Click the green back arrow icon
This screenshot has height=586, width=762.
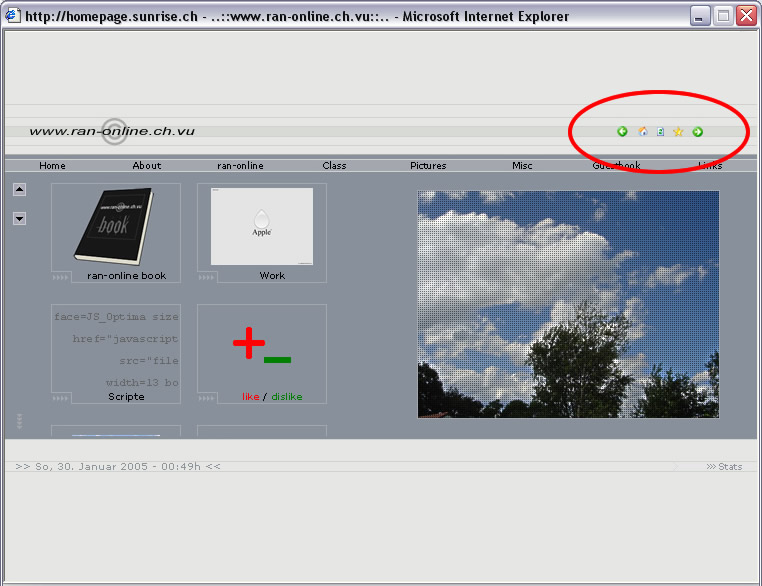point(622,132)
